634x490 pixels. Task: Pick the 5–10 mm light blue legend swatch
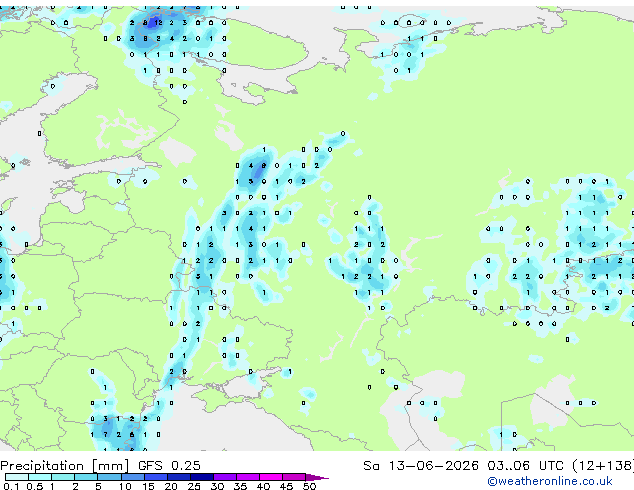click(109, 477)
